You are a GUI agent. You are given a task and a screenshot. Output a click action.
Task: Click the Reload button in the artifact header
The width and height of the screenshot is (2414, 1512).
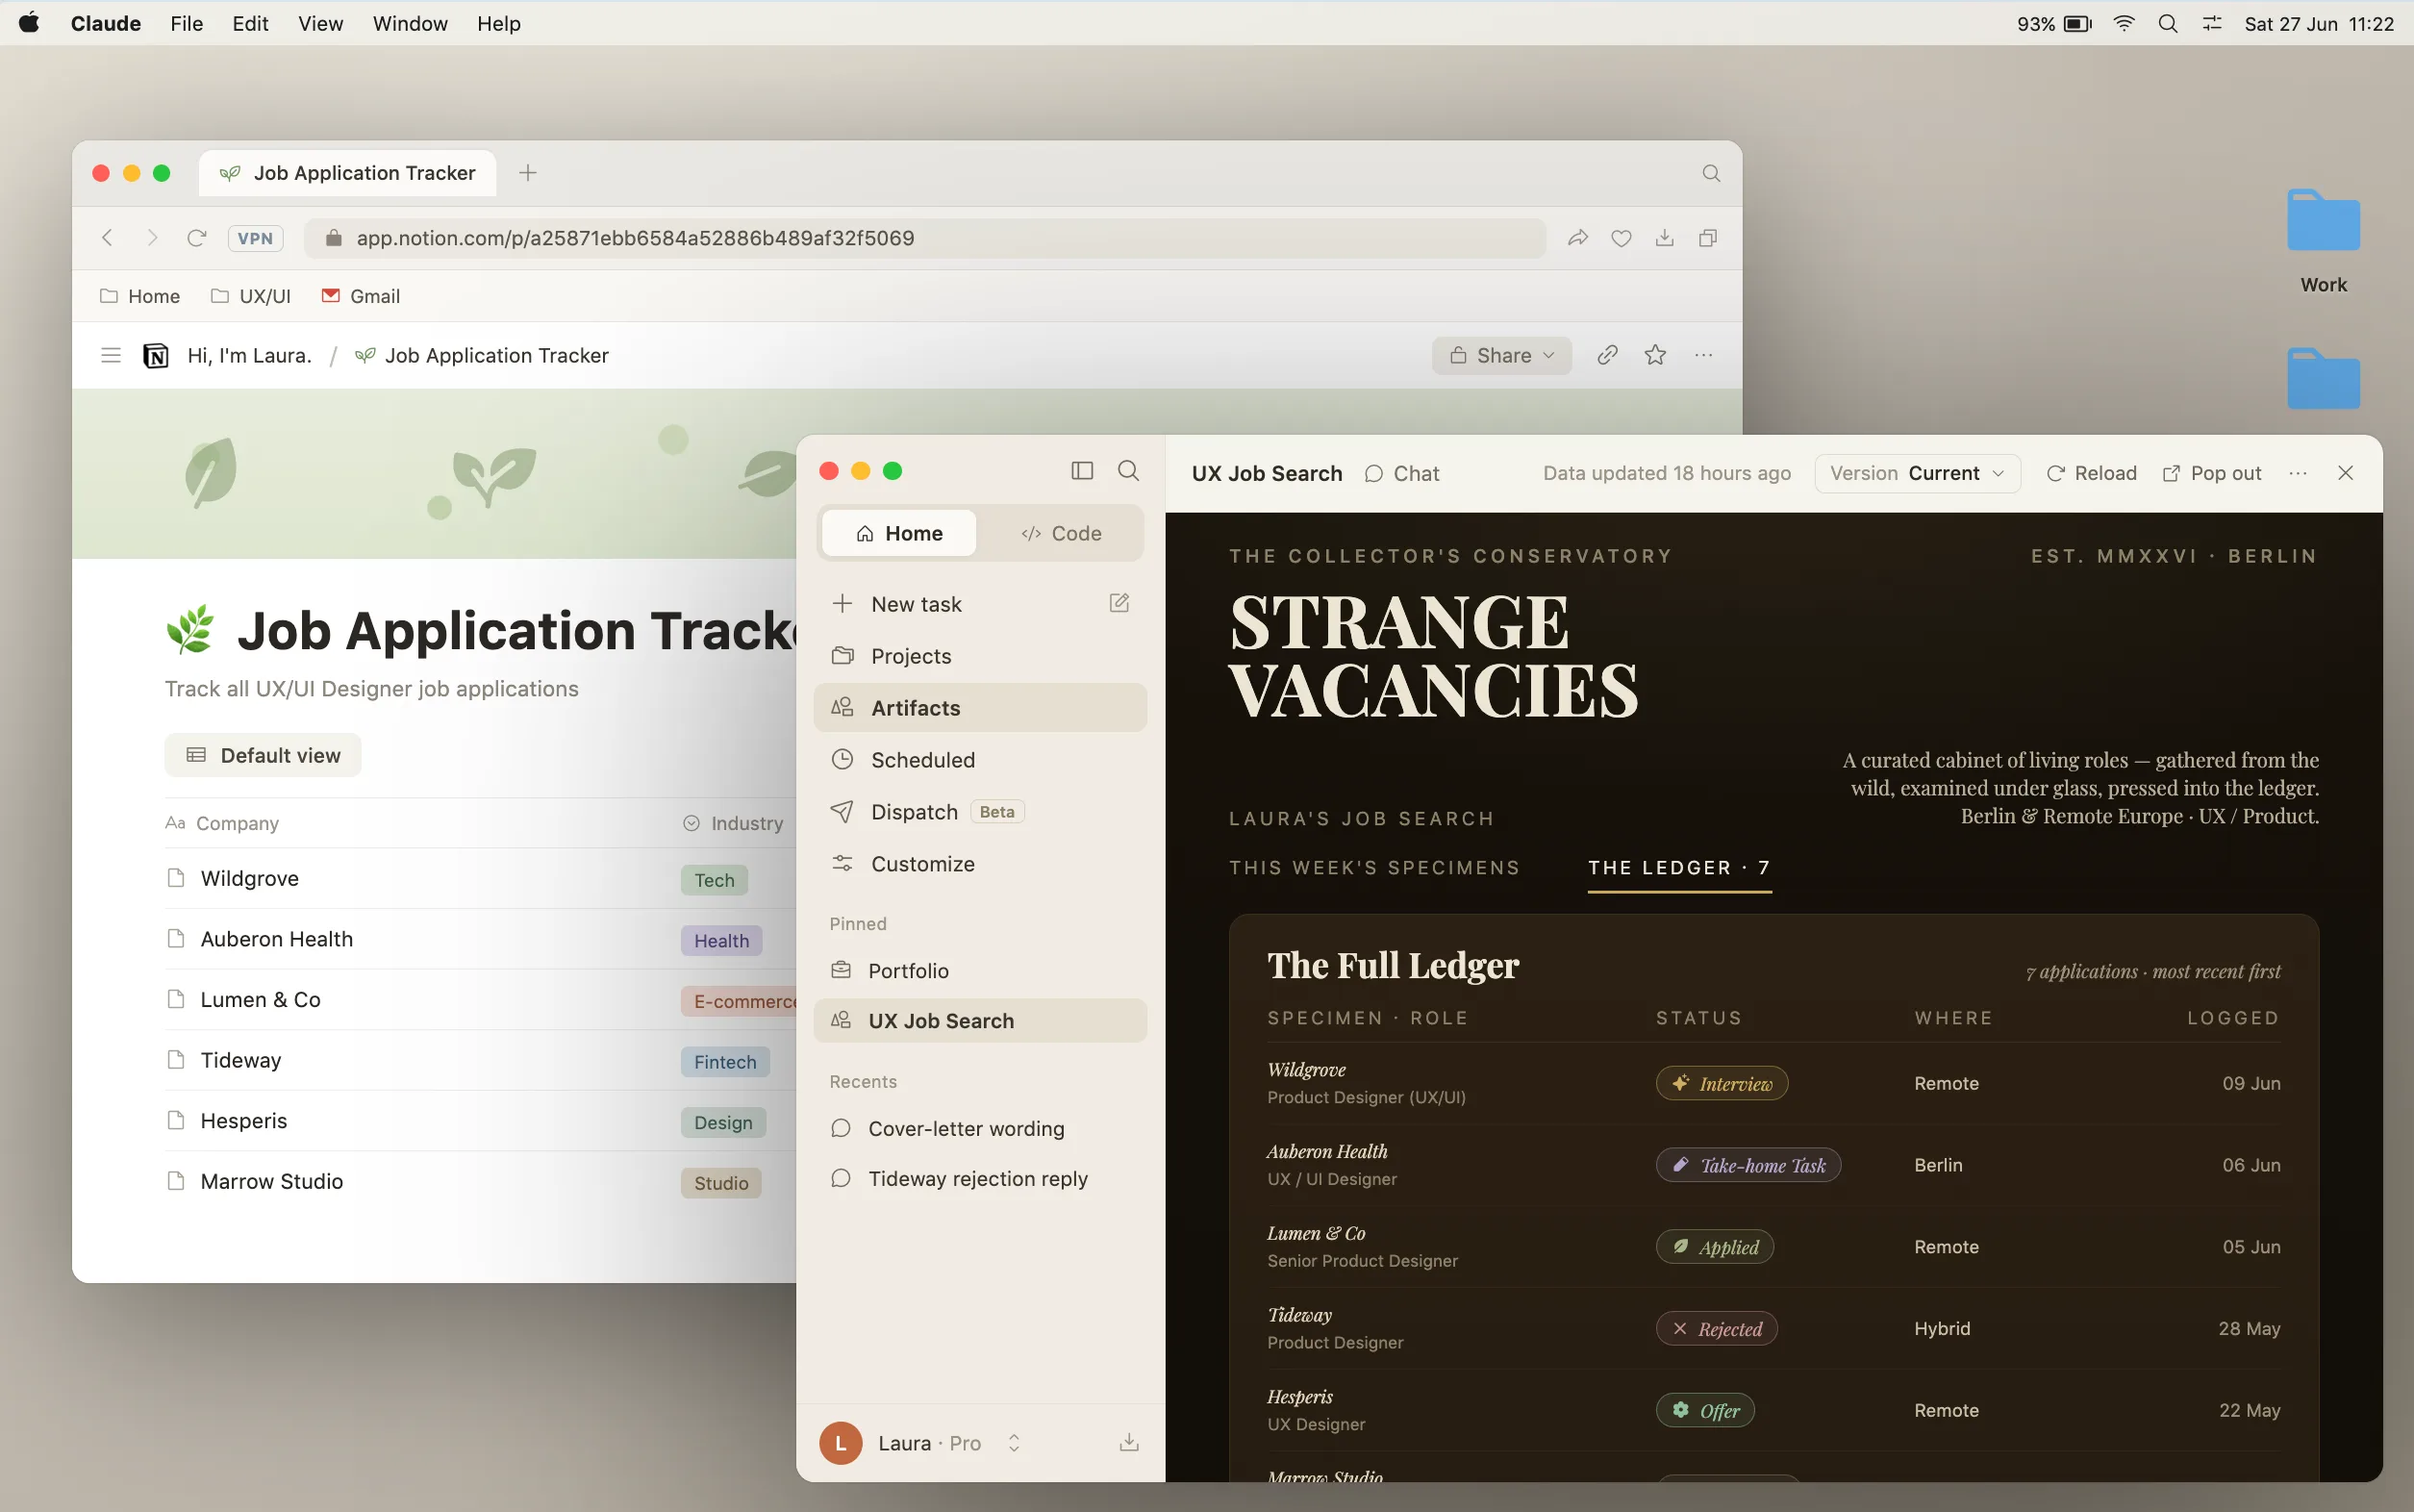coord(2091,473)
